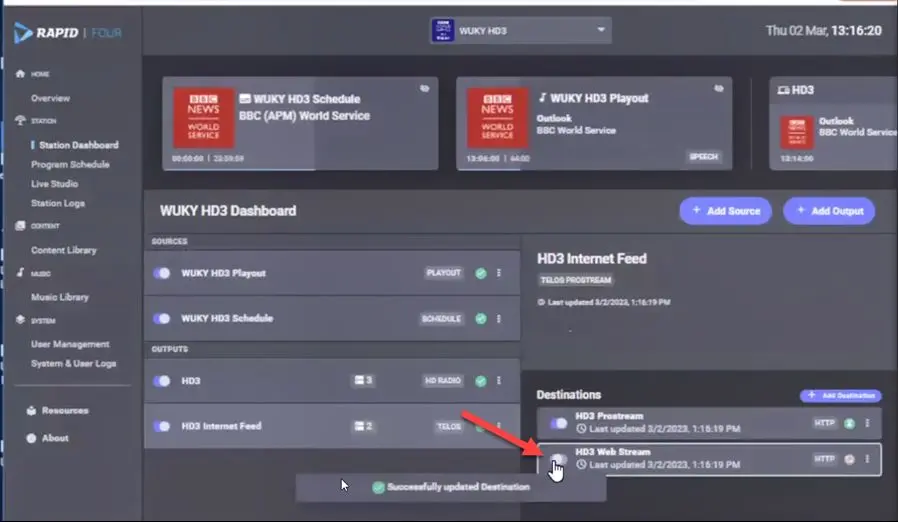Open the WUKY HD3 station selector dropdown

(521, 30)
